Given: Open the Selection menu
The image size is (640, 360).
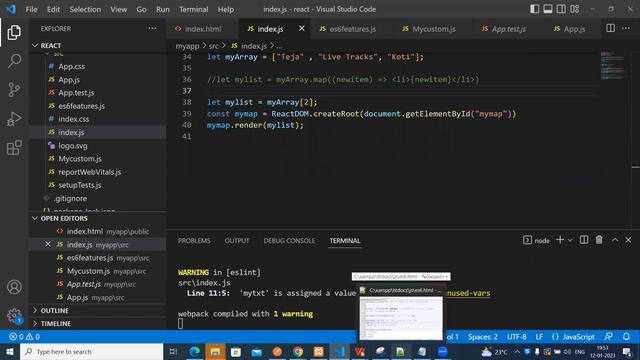Looking at the screenshot, I should pyautogui.click(x=85, y=9).
